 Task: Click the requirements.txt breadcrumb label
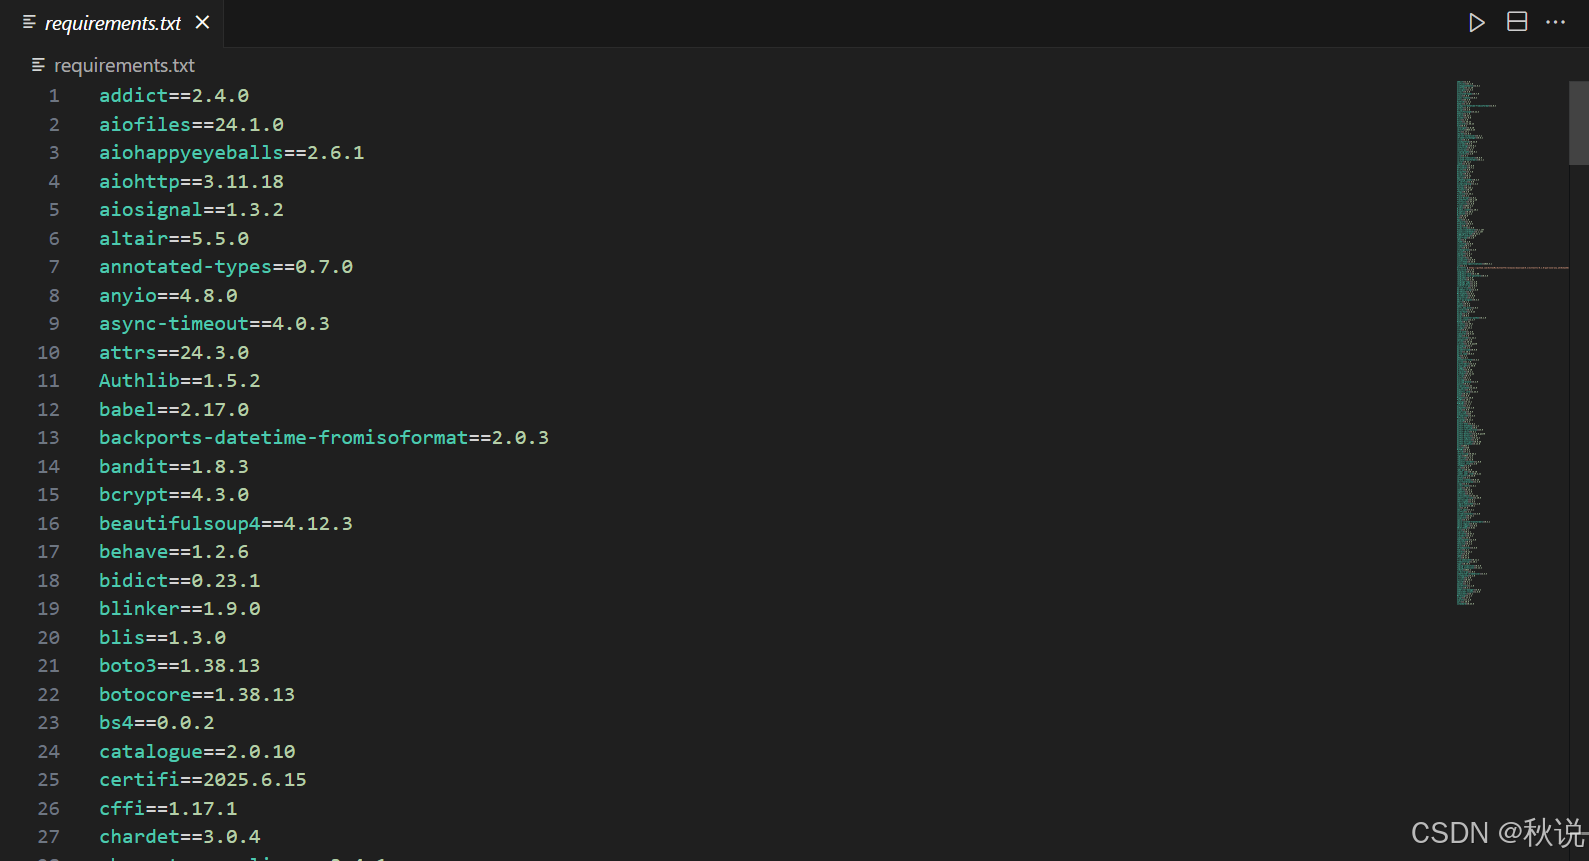pos(124,65)
